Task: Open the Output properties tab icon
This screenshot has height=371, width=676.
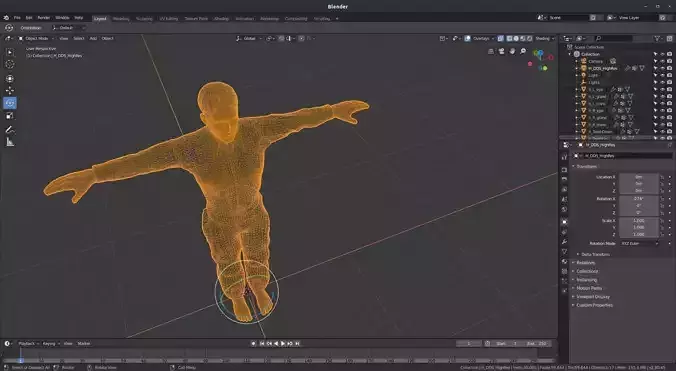Action: [565, 179]
